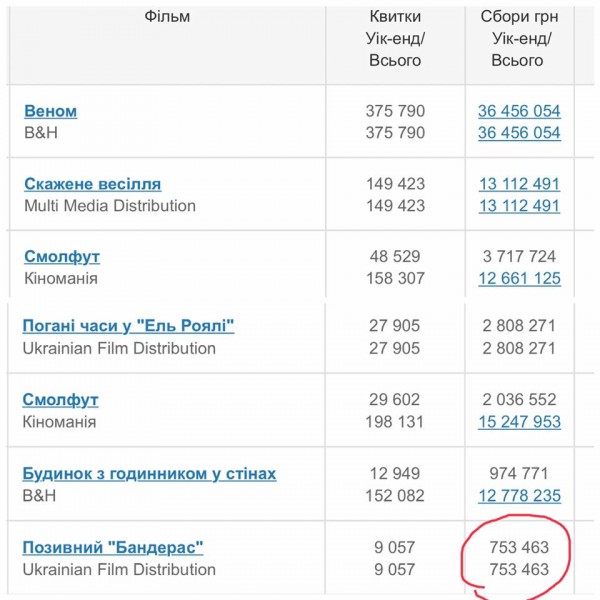Viewport: 600px width, 600px height.
Task: Click circled 753 463 weekend gross value
Action: pyautogui.click(x=519, y=547)
